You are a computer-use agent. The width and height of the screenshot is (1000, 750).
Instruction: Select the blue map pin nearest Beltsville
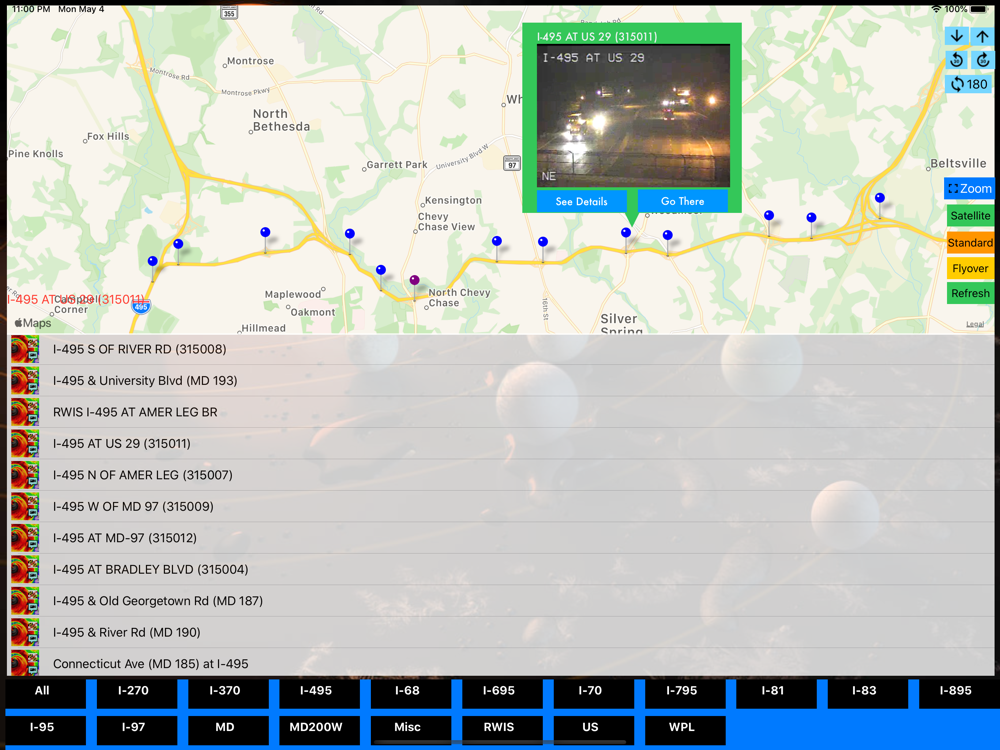[879, 198]
